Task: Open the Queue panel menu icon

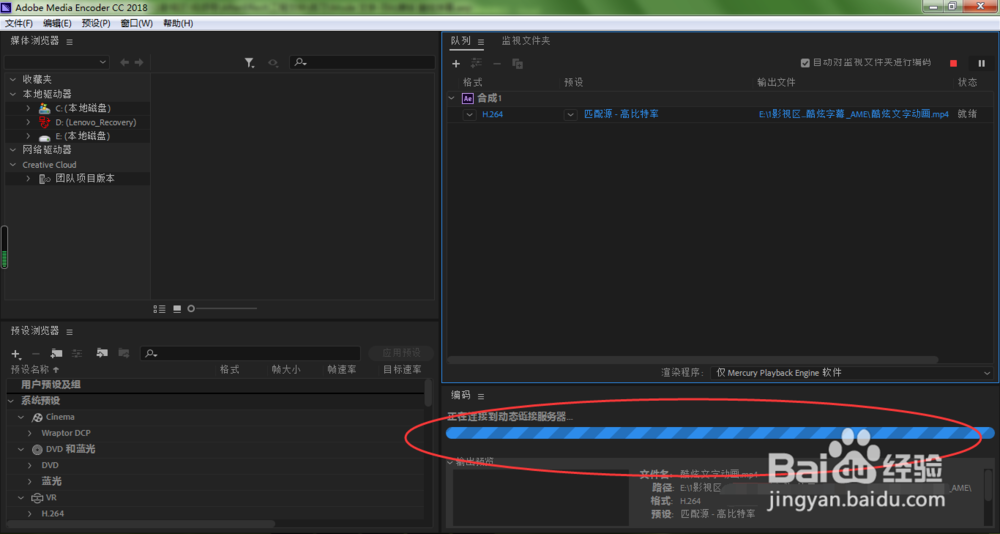Action: [x=481, y=41]
